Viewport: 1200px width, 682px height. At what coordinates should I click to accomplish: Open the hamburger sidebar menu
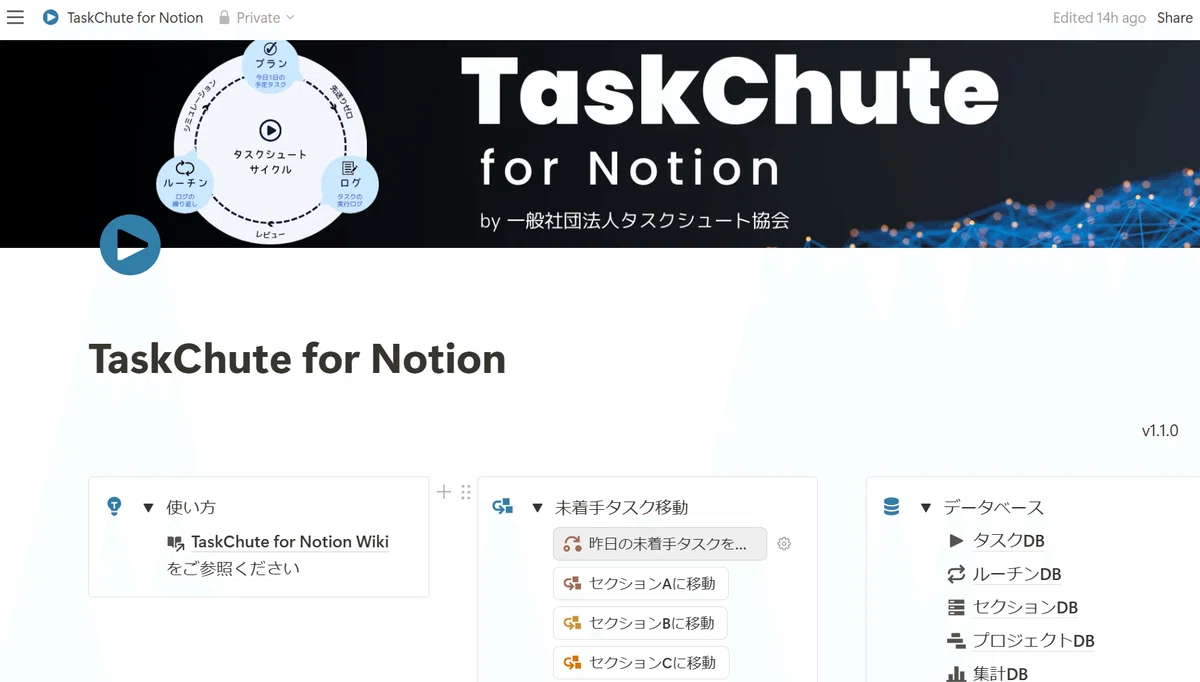(15, 17)
